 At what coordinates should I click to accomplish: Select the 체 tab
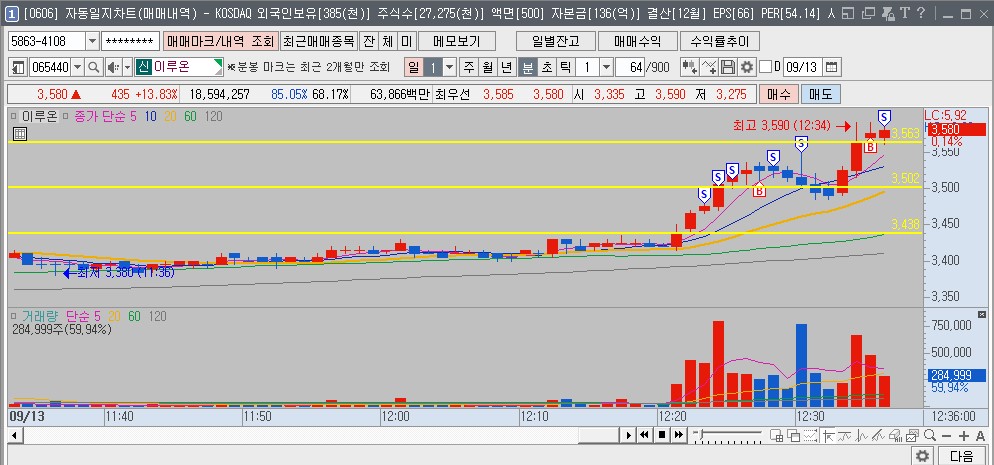pyautogui.click(x=387, y=42)
